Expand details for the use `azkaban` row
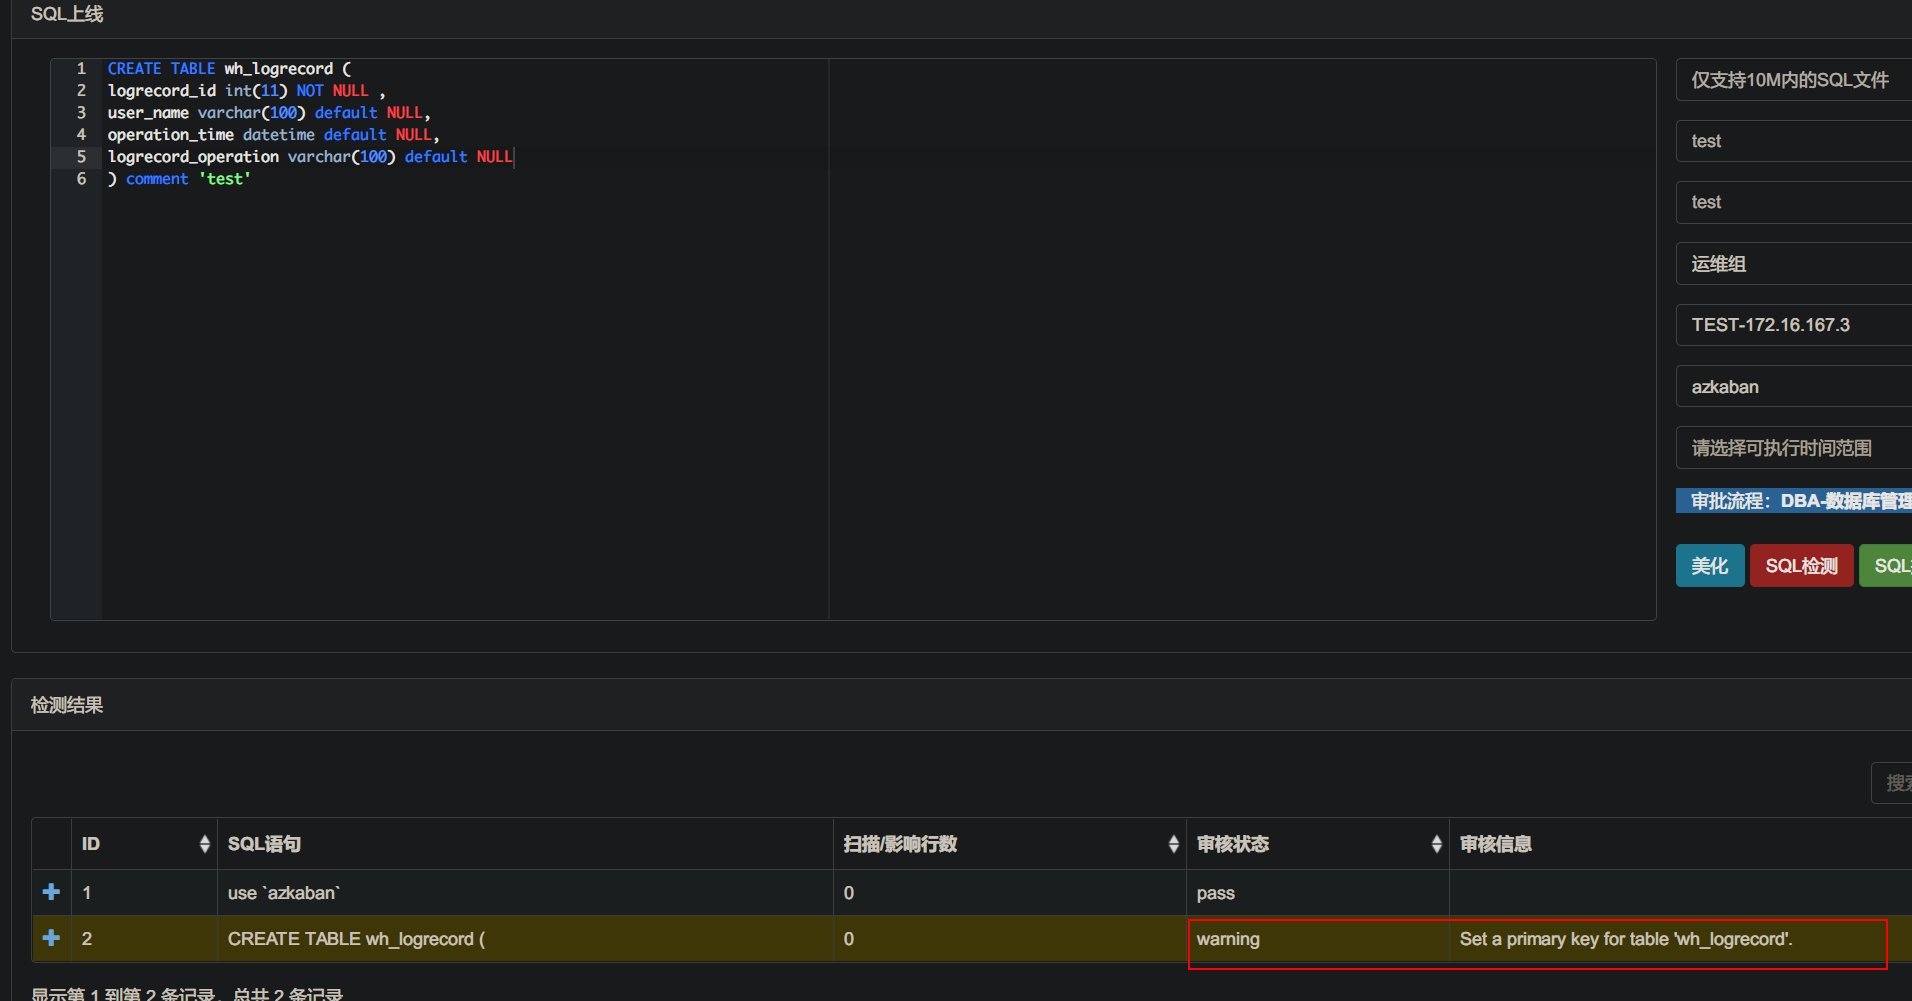The width and height of the screenshot is (1912, 1001). [x=50, y=892]
